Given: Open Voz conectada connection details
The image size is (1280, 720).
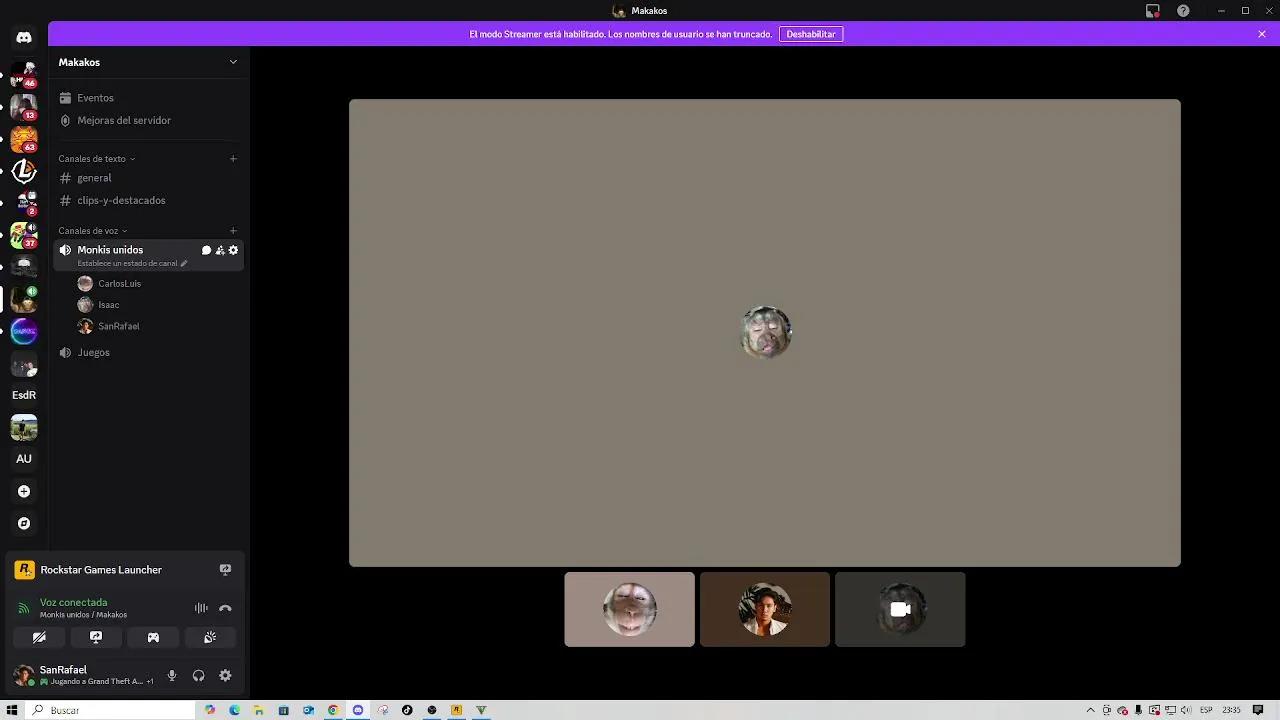Looking at the screenshot, I should point(73,603).
